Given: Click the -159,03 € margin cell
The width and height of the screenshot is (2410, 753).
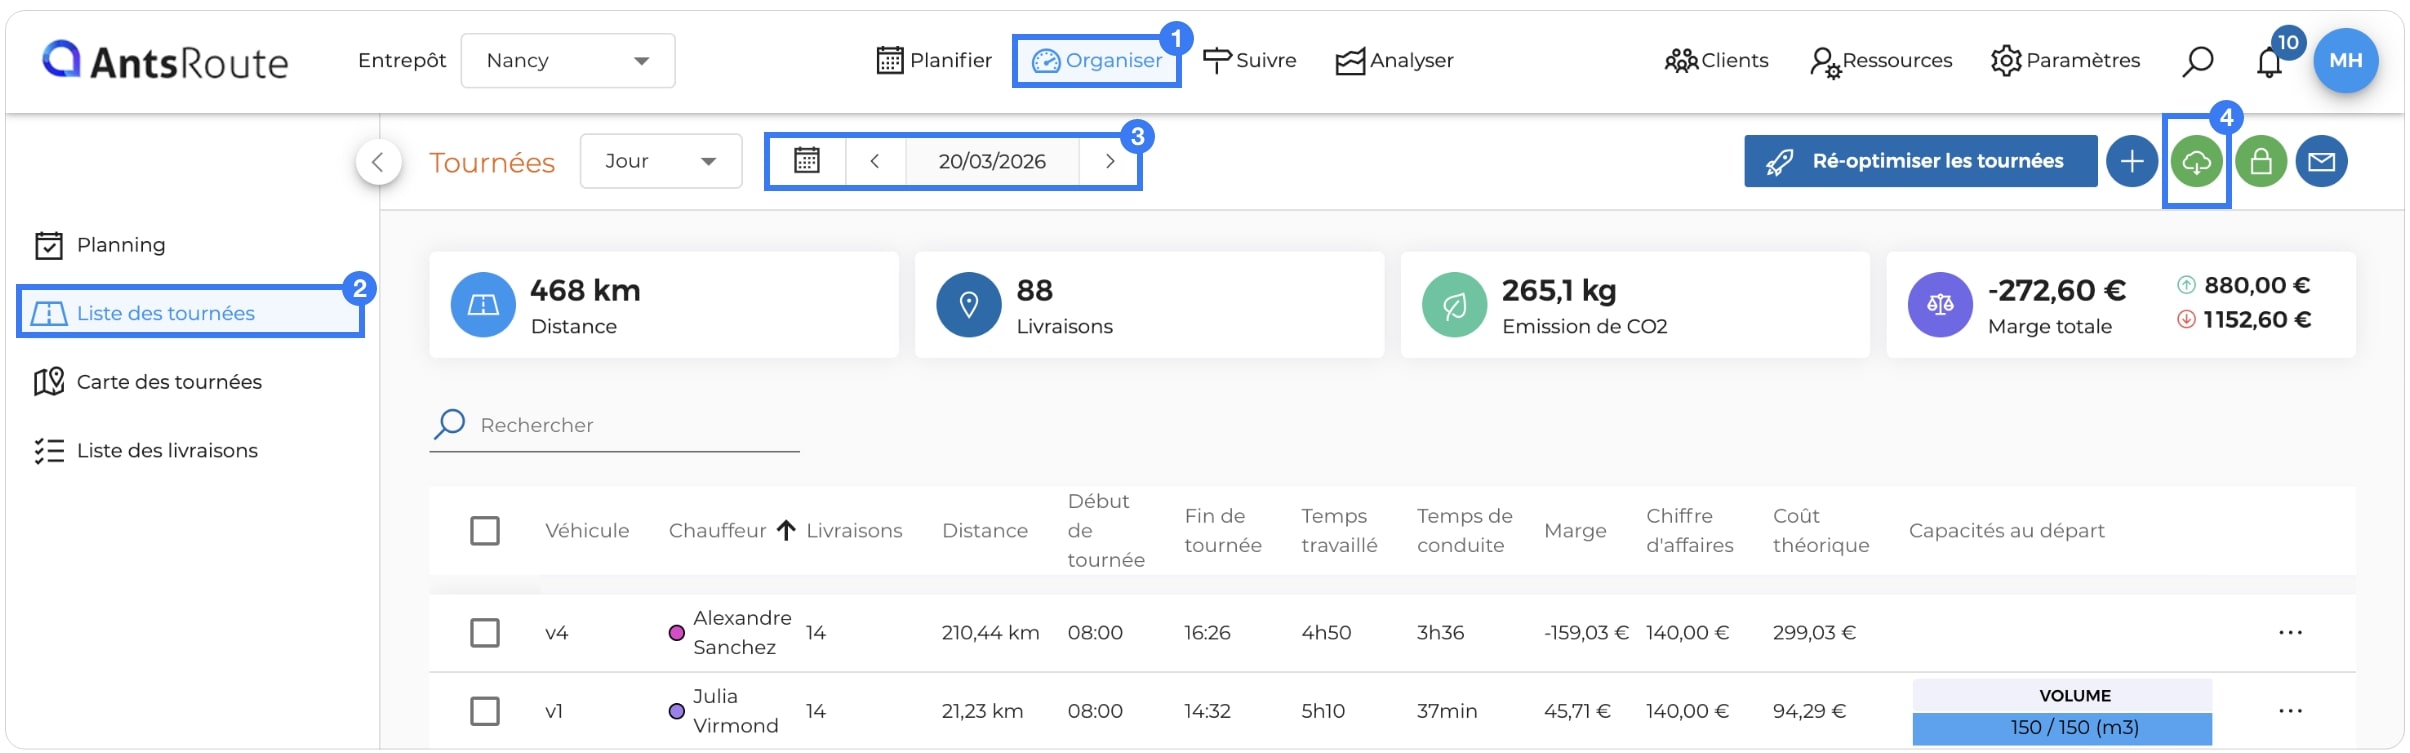Looking at the screenshot, I should pyautogui.click(x=1586, y=633).
